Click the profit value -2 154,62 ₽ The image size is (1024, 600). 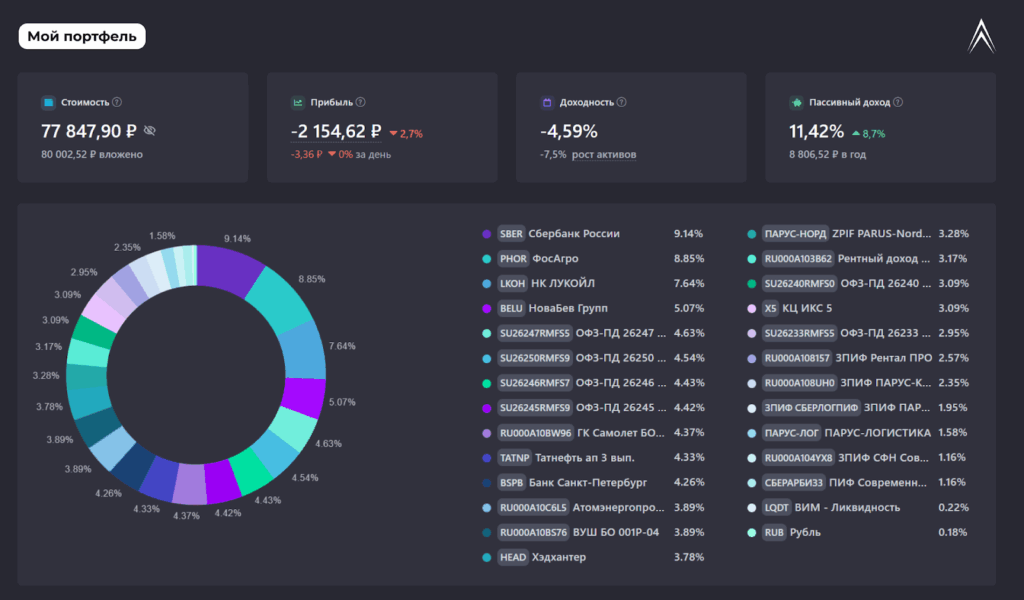(336, 132)
